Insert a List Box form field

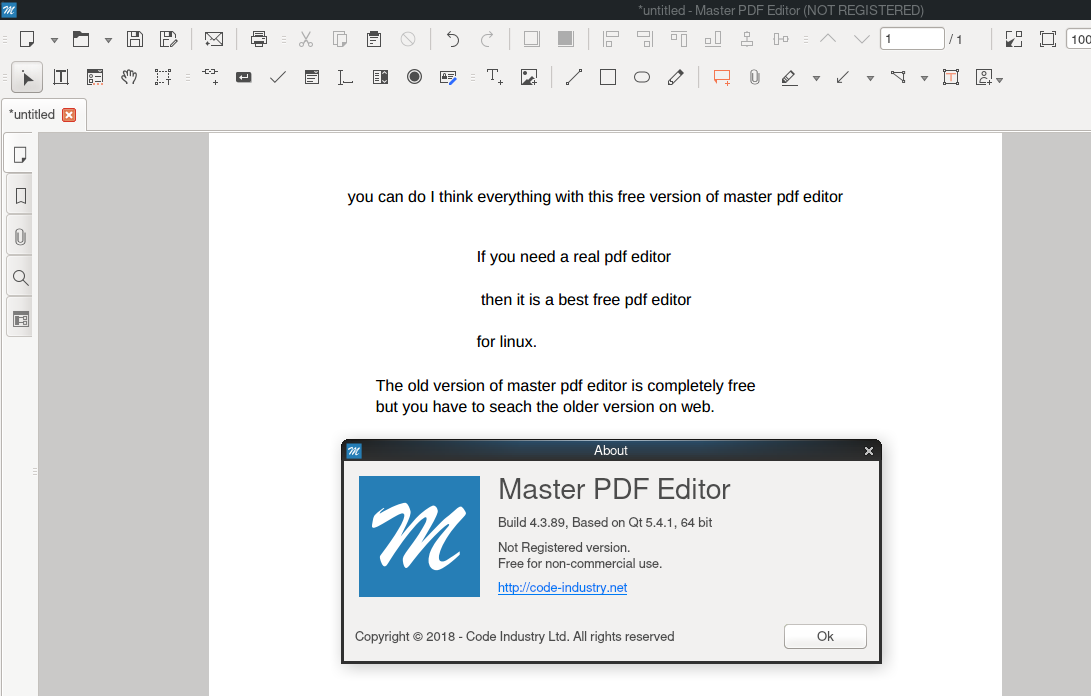point(380,77)
